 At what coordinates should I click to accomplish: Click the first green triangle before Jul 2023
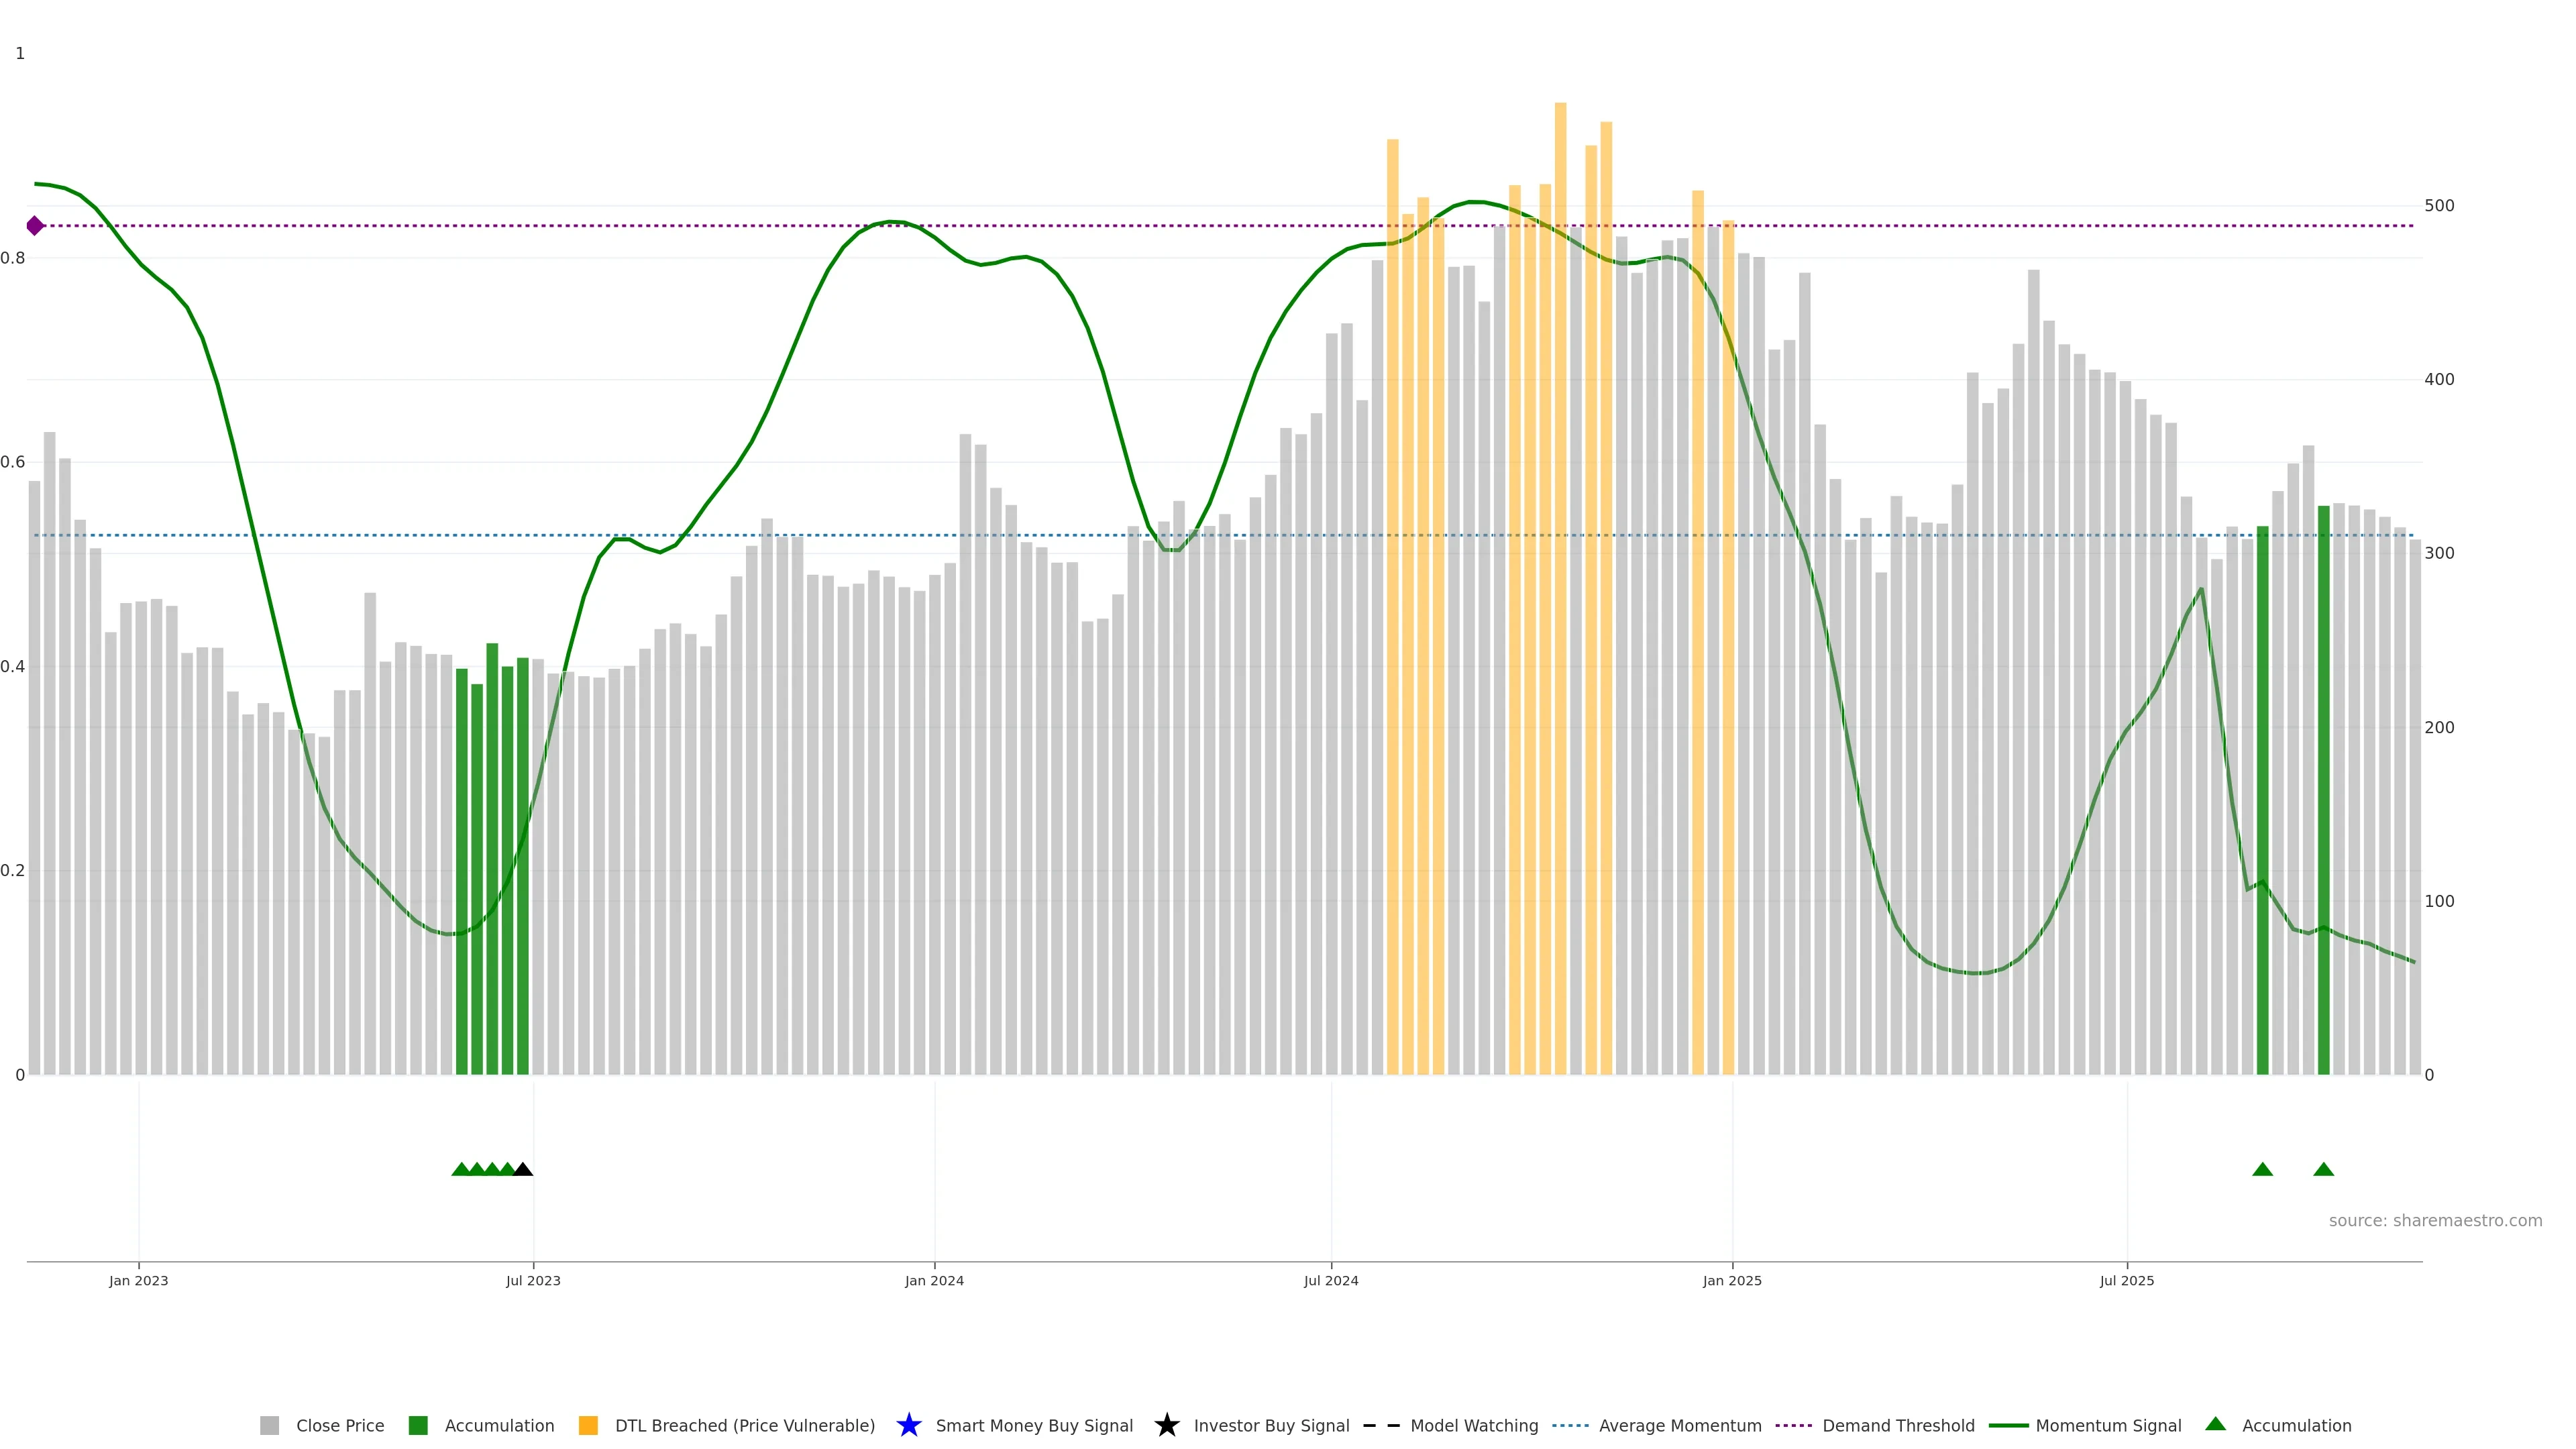pyautogui.click(x=461, y=1169)
